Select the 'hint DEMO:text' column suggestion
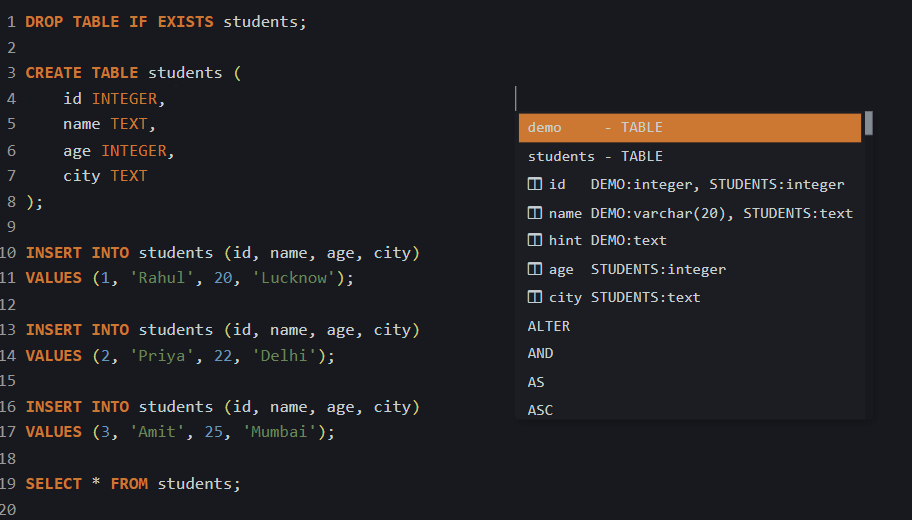 pos(690,240)
